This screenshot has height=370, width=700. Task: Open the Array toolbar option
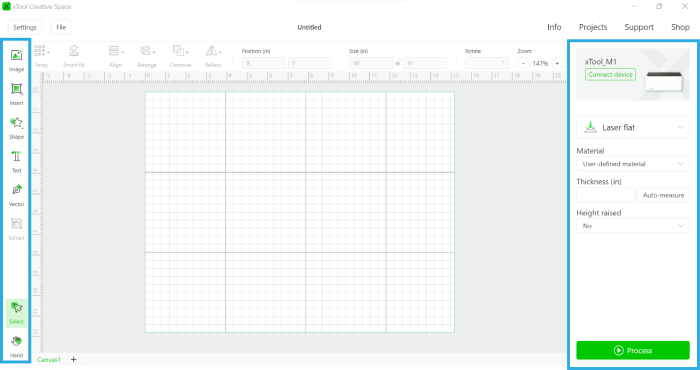pyautogui.click(x=42, y=56)
